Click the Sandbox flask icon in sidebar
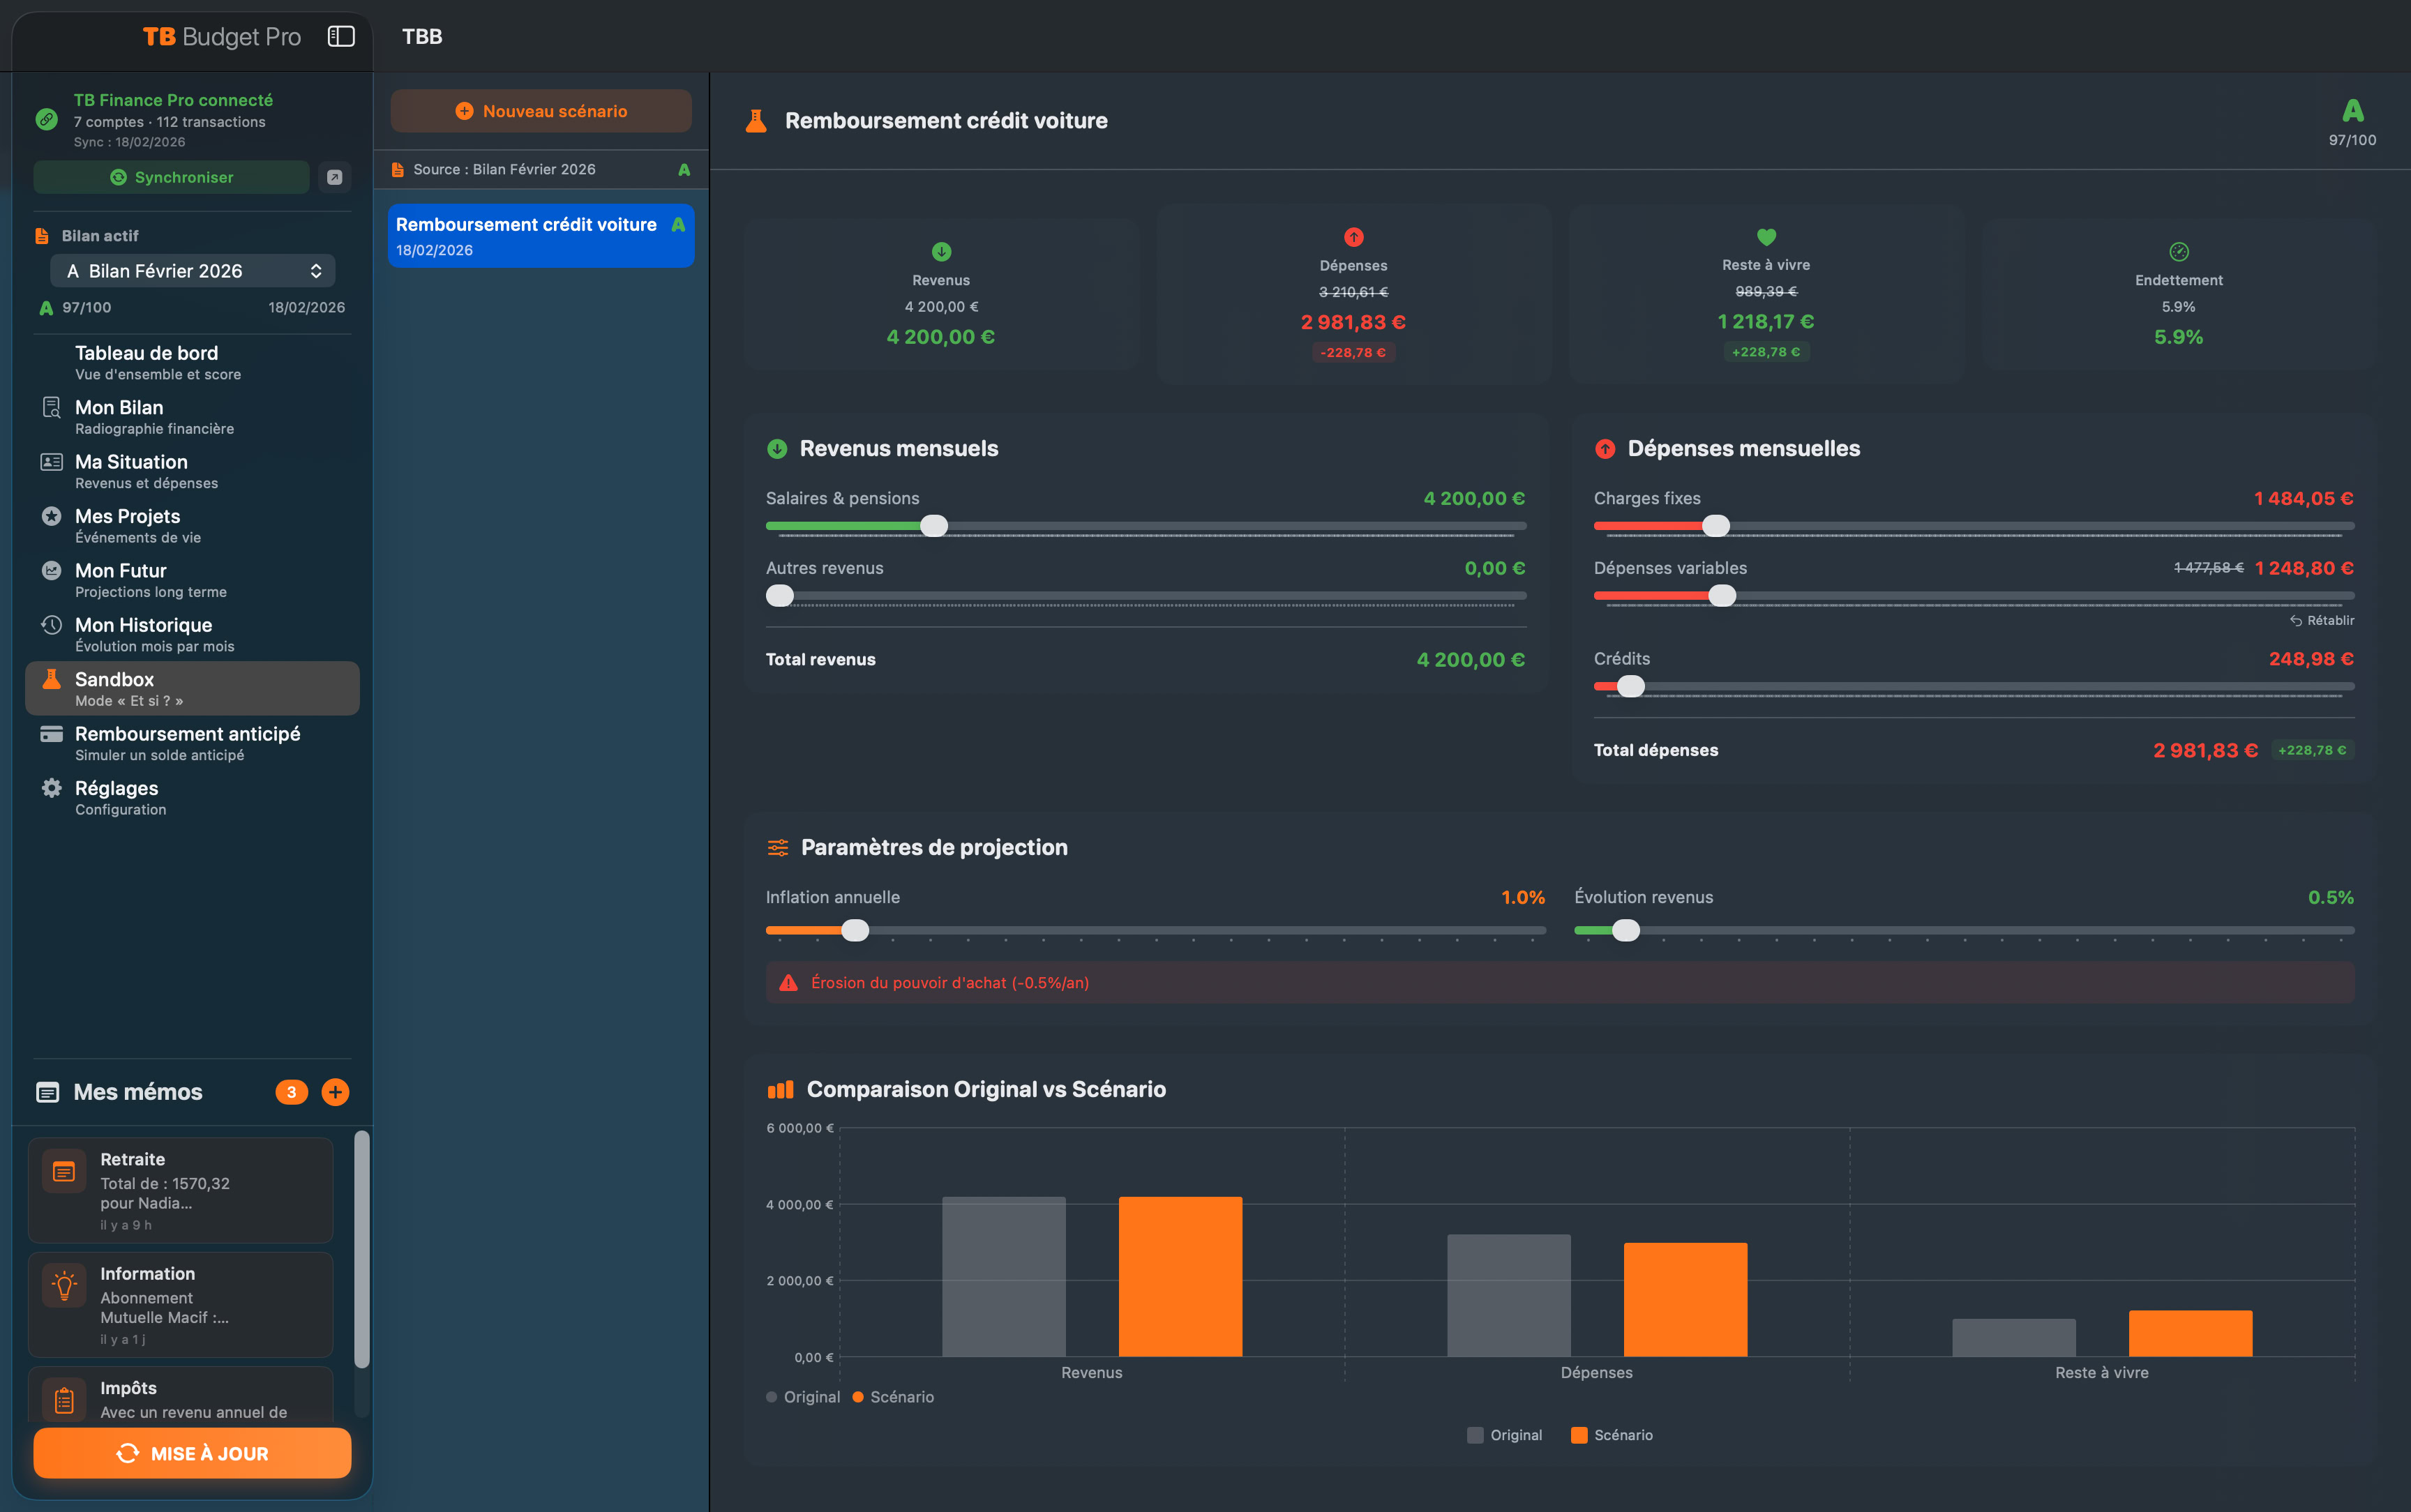The image size is (2411, 1512). pos(51,680)
